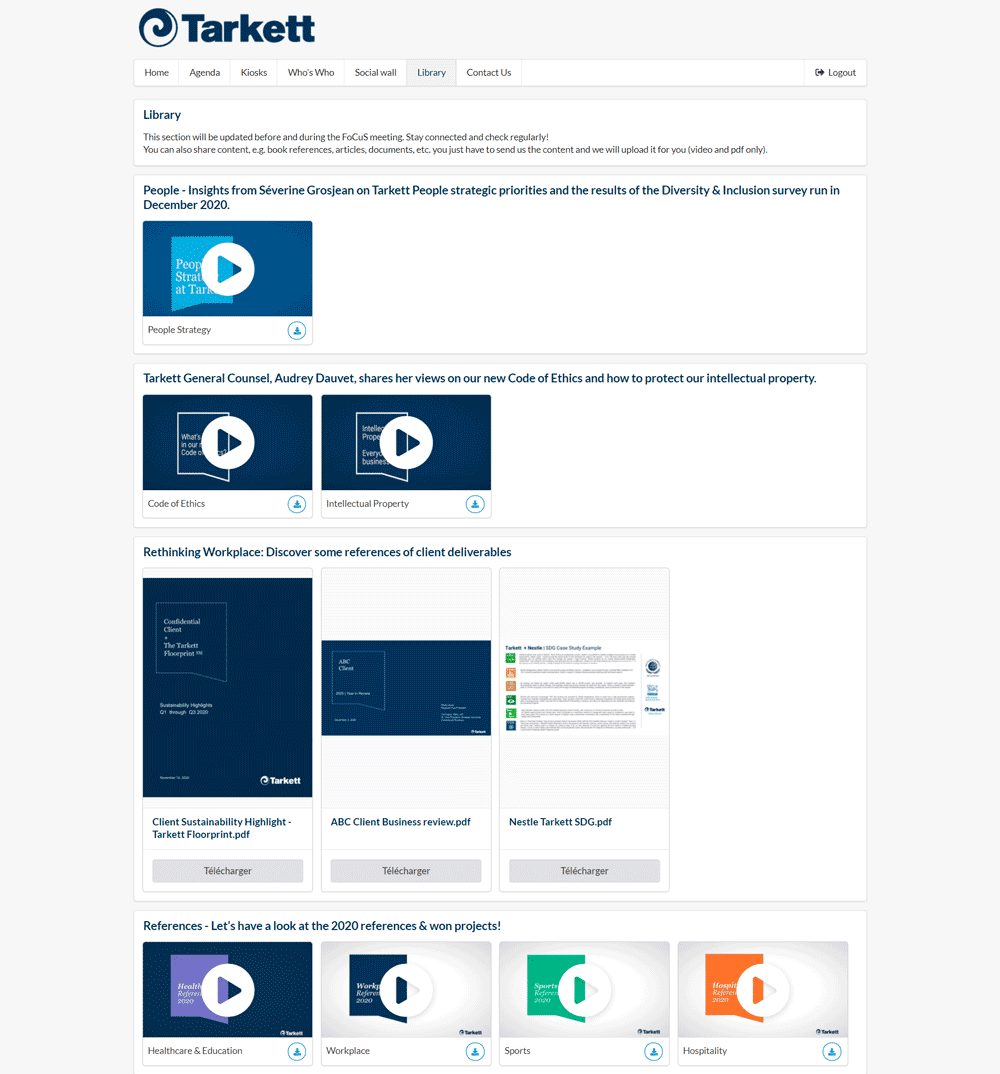This screenshot has height=1074, width=1000.
Task: Download the Sports references video
Action: (653, 1052)
